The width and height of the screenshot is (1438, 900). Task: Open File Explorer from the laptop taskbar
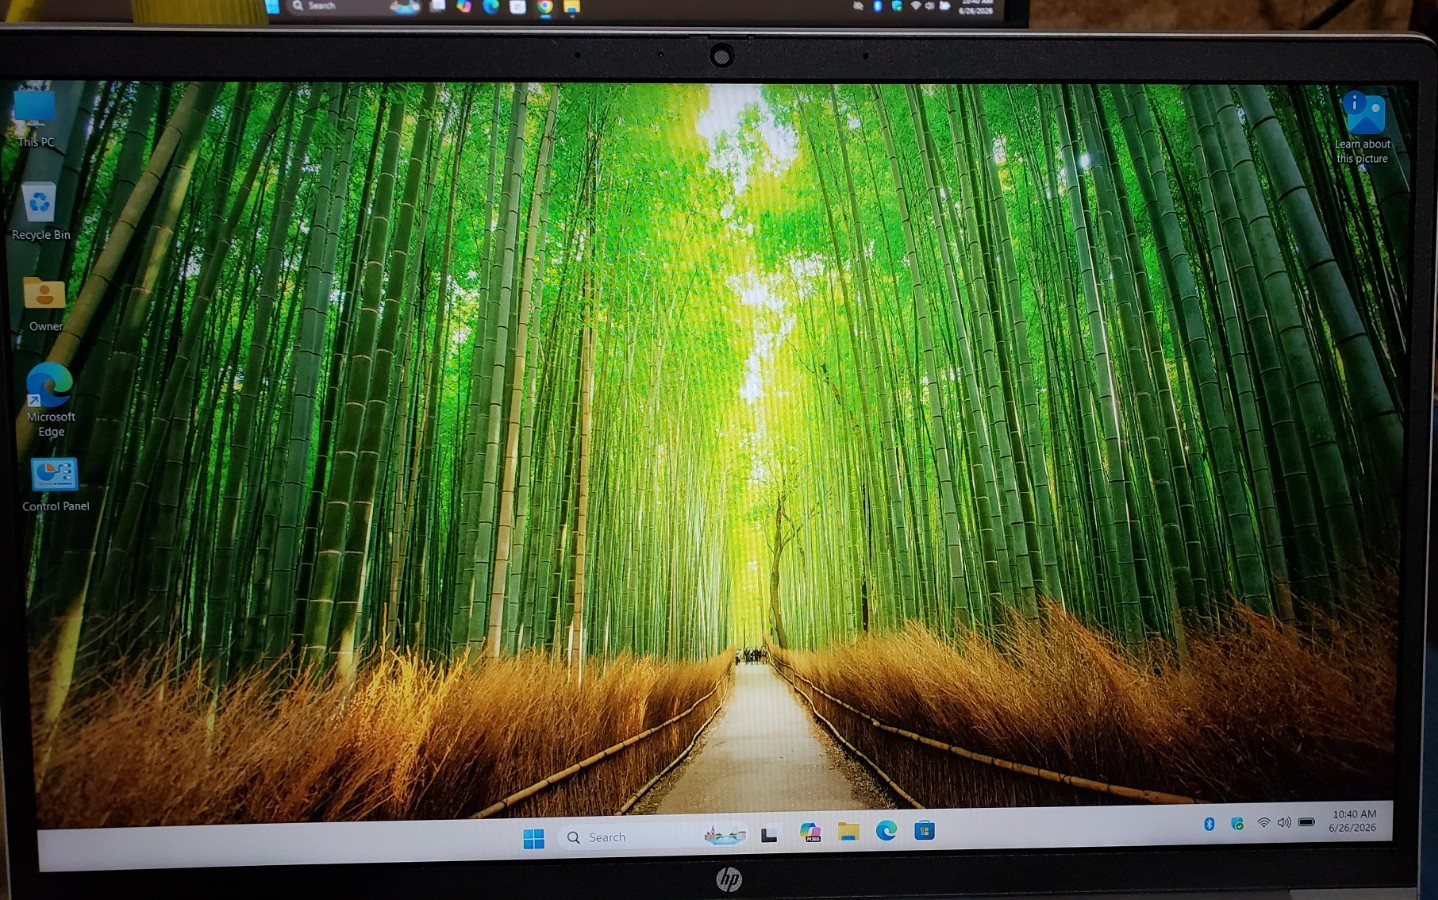848,831
